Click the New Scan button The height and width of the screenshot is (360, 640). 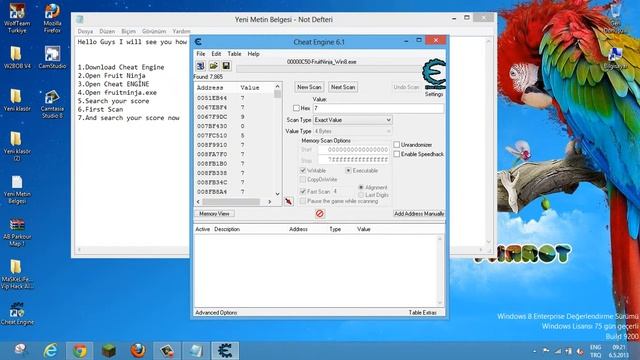pyautogui.click(x=309, y=87)
